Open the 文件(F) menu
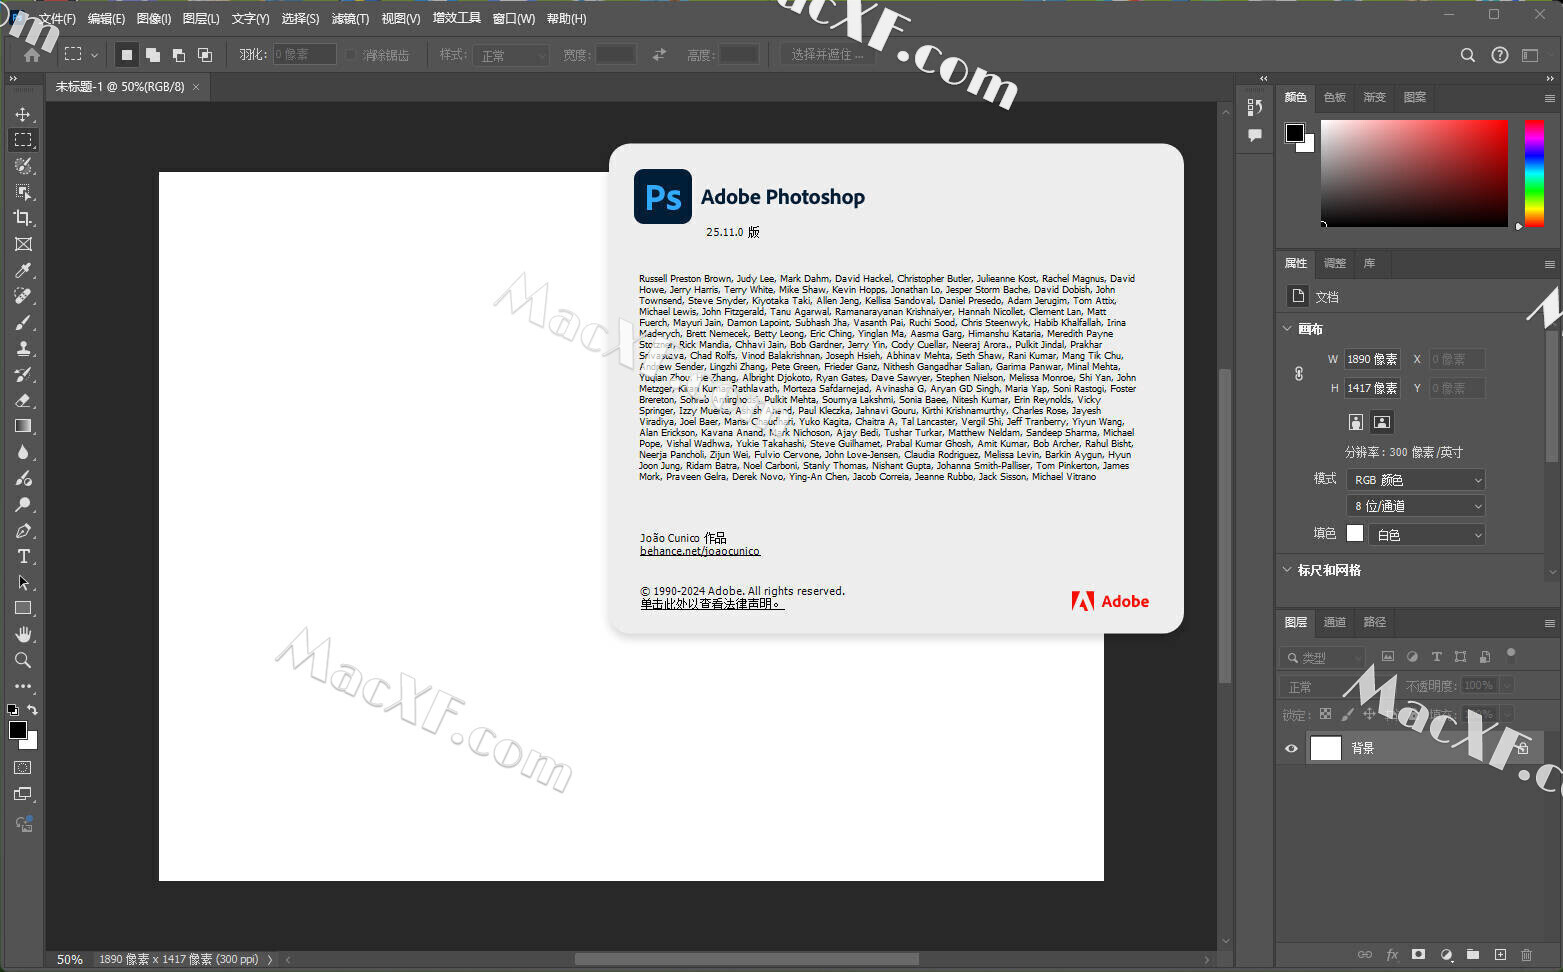The height and width of the screenshot is (972, 1563). (57, 19)
